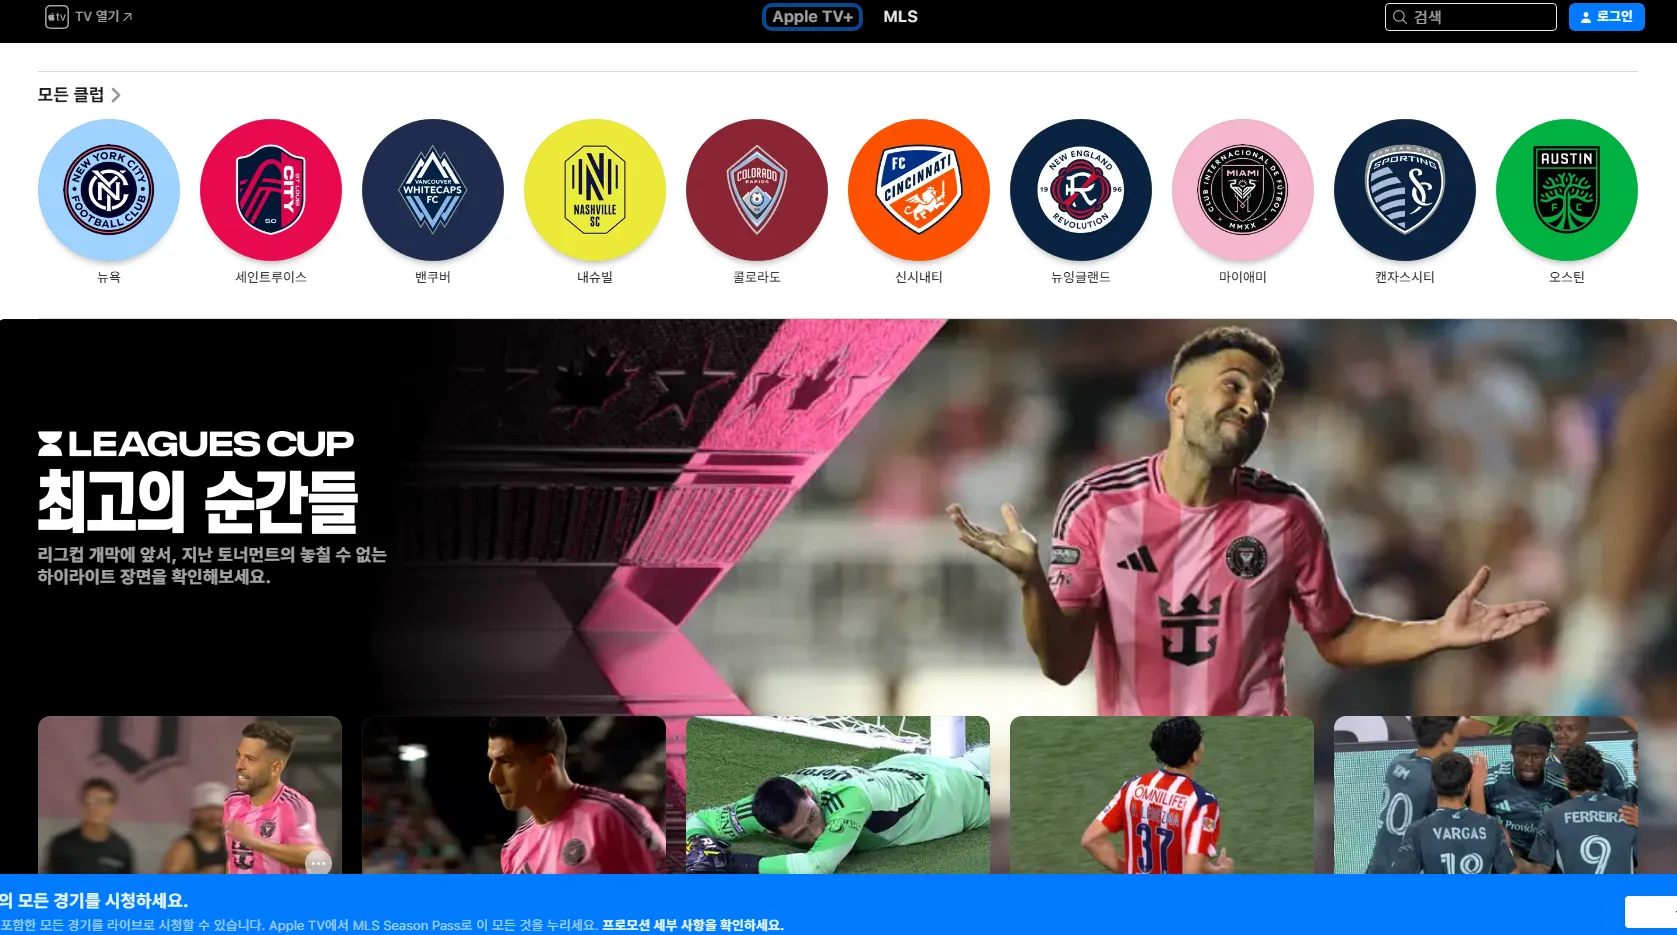Screen dimensions: 1677x935
Task: Play the goalkeeper lying on grass highlight
Action: coord(838,795)
